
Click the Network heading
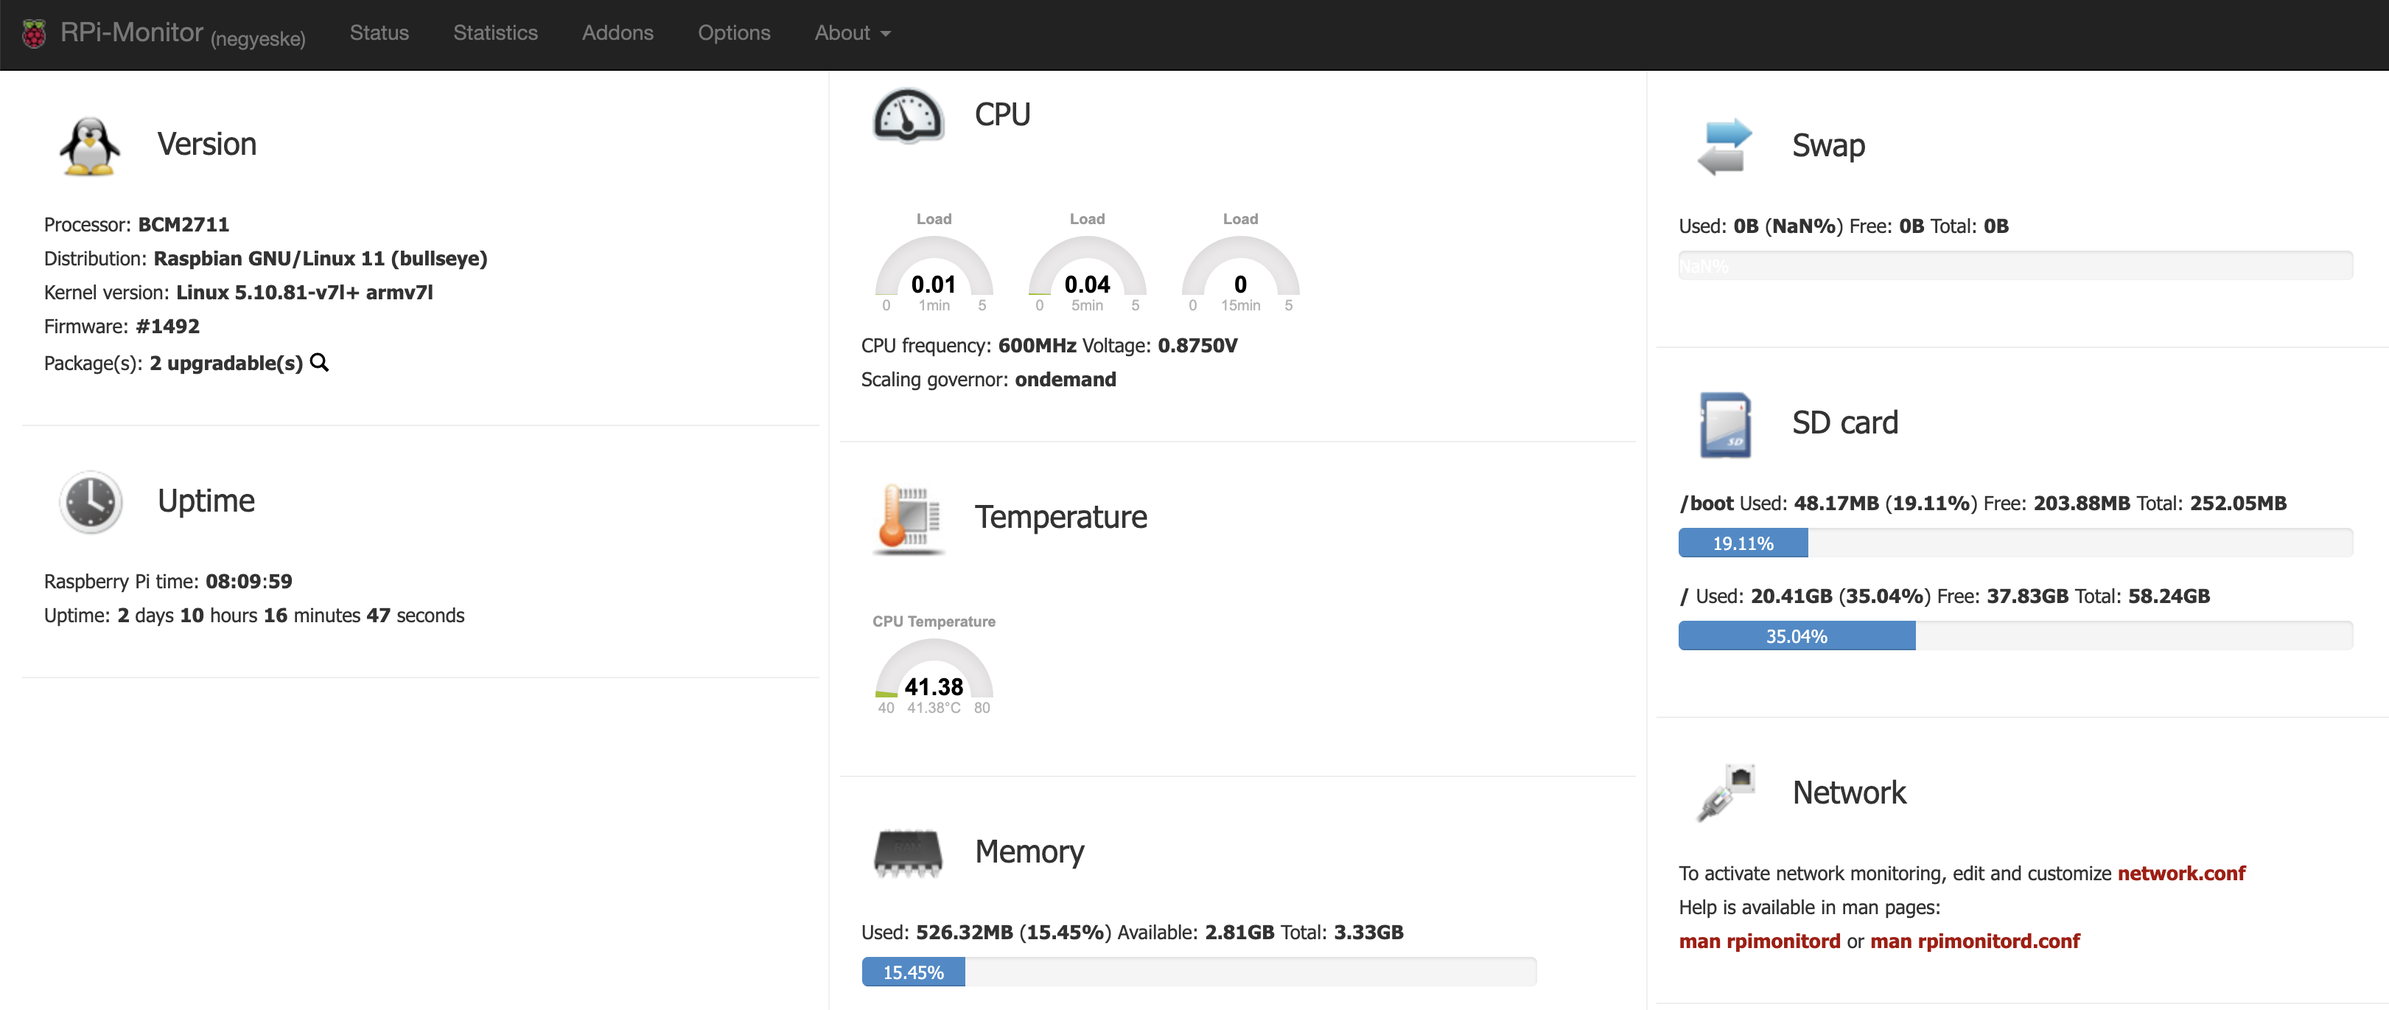coord(1849,793)
